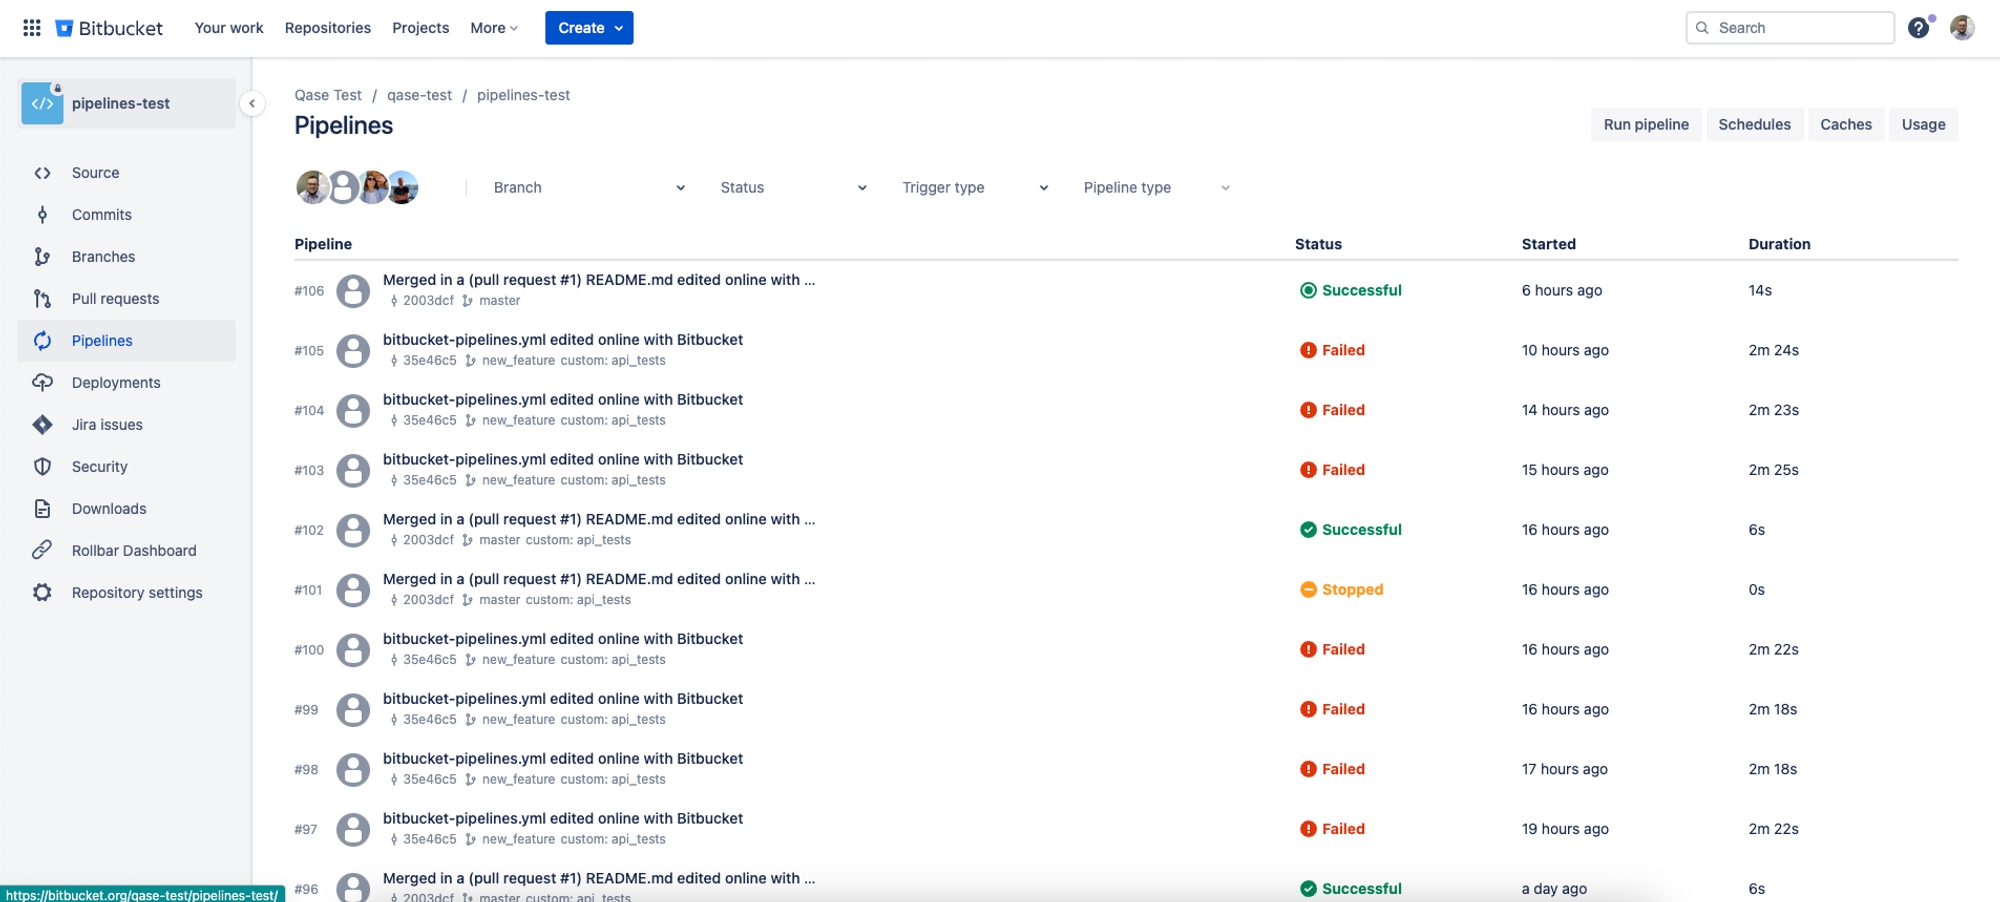The width and height of the screenshot is (2000, 902).
Task: Open Branches from the sidebar icon
Action: (x=42, y=257)
